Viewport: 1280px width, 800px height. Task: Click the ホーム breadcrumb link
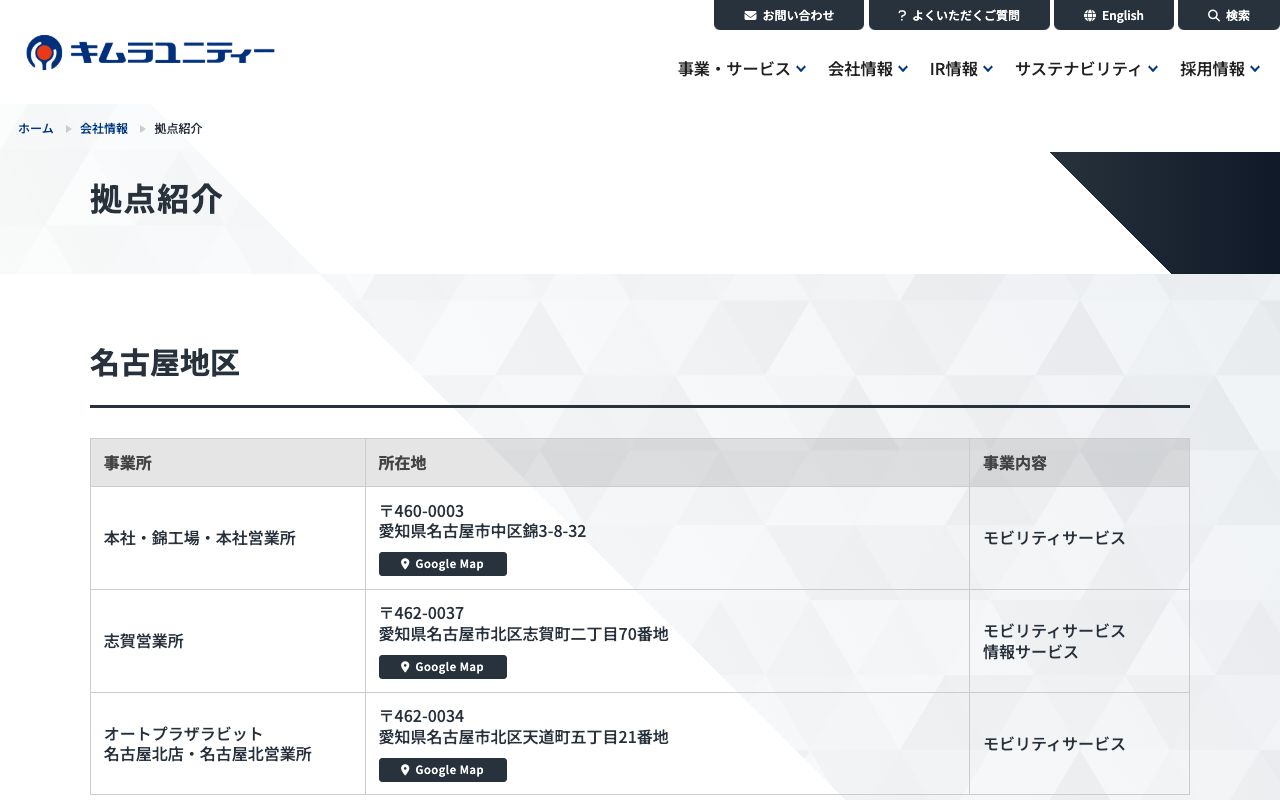point(35,128)
